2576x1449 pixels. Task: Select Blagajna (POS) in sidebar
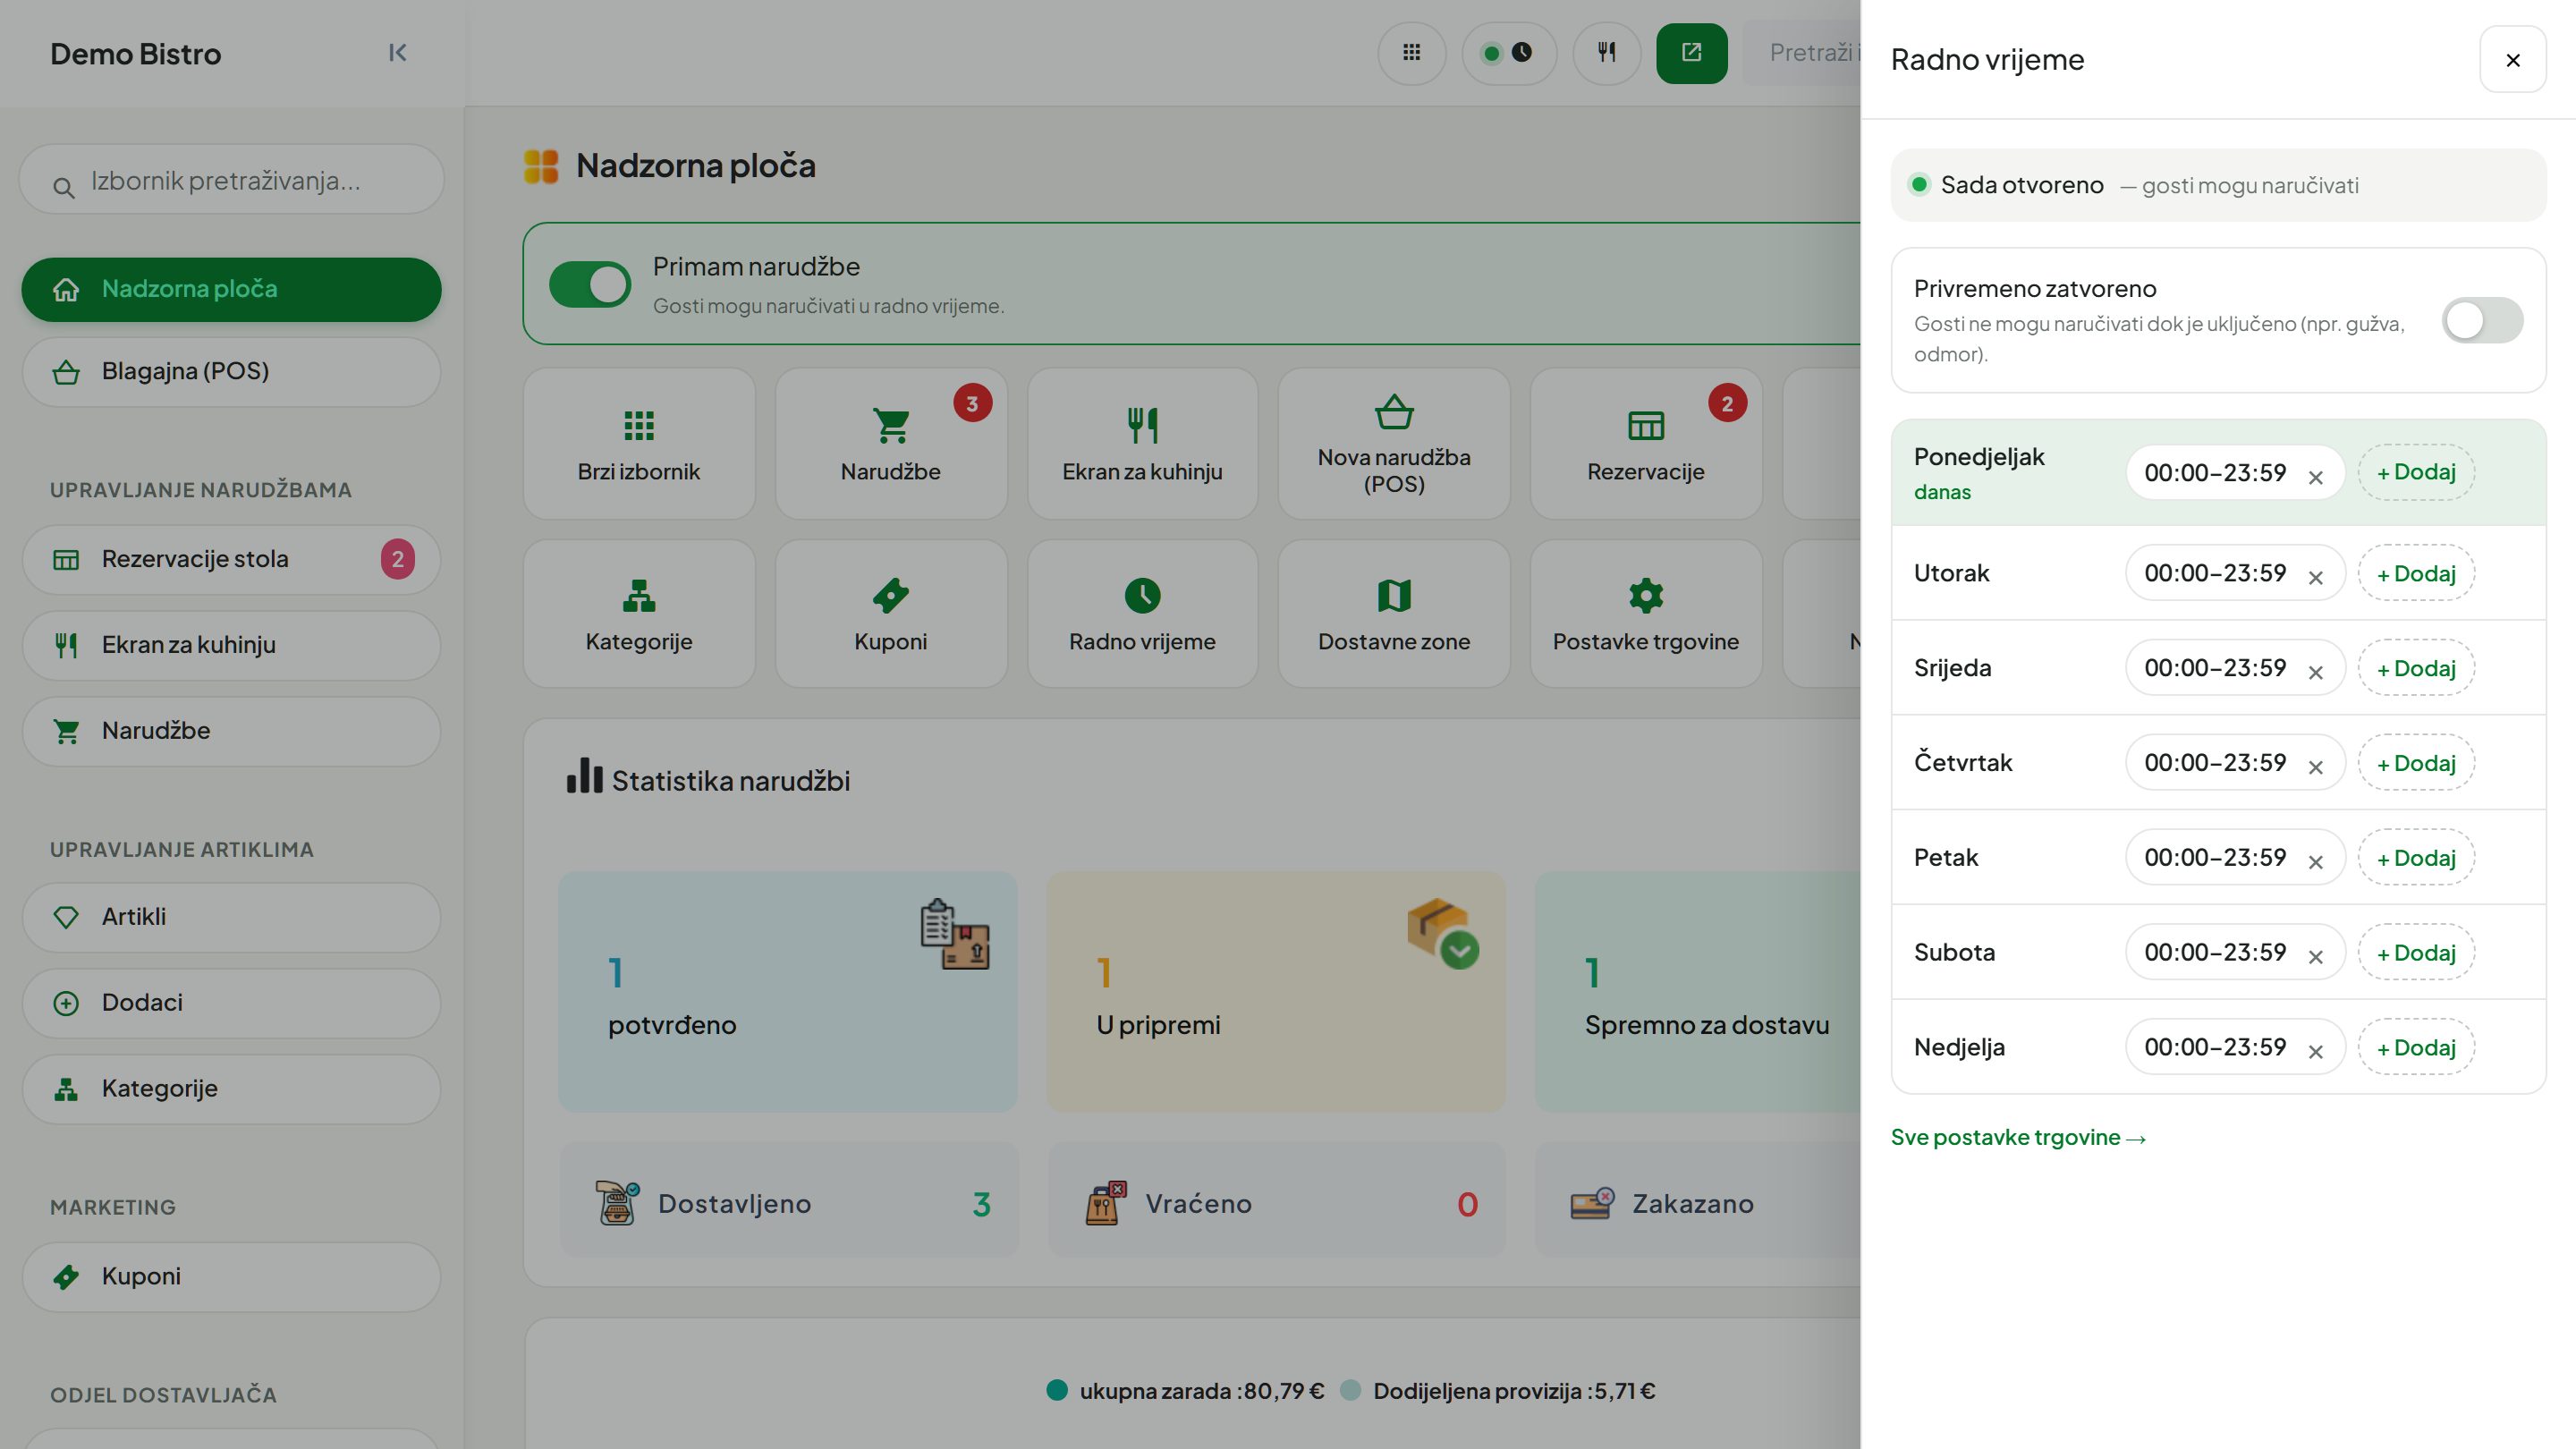coord(231,372)
